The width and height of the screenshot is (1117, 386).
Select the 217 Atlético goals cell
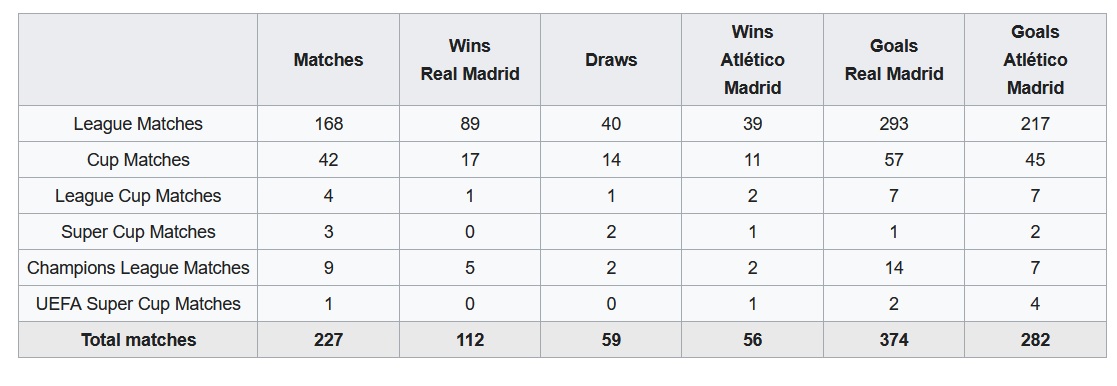point(1035,124)
